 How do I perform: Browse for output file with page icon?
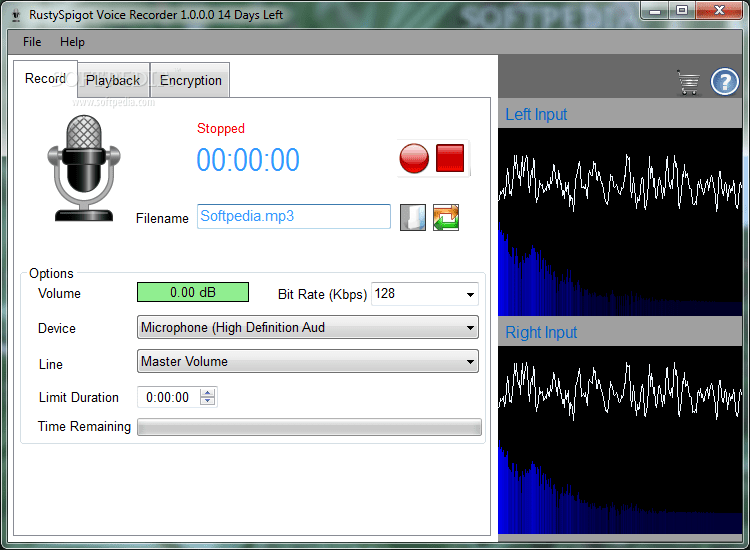tap(412, 218)
